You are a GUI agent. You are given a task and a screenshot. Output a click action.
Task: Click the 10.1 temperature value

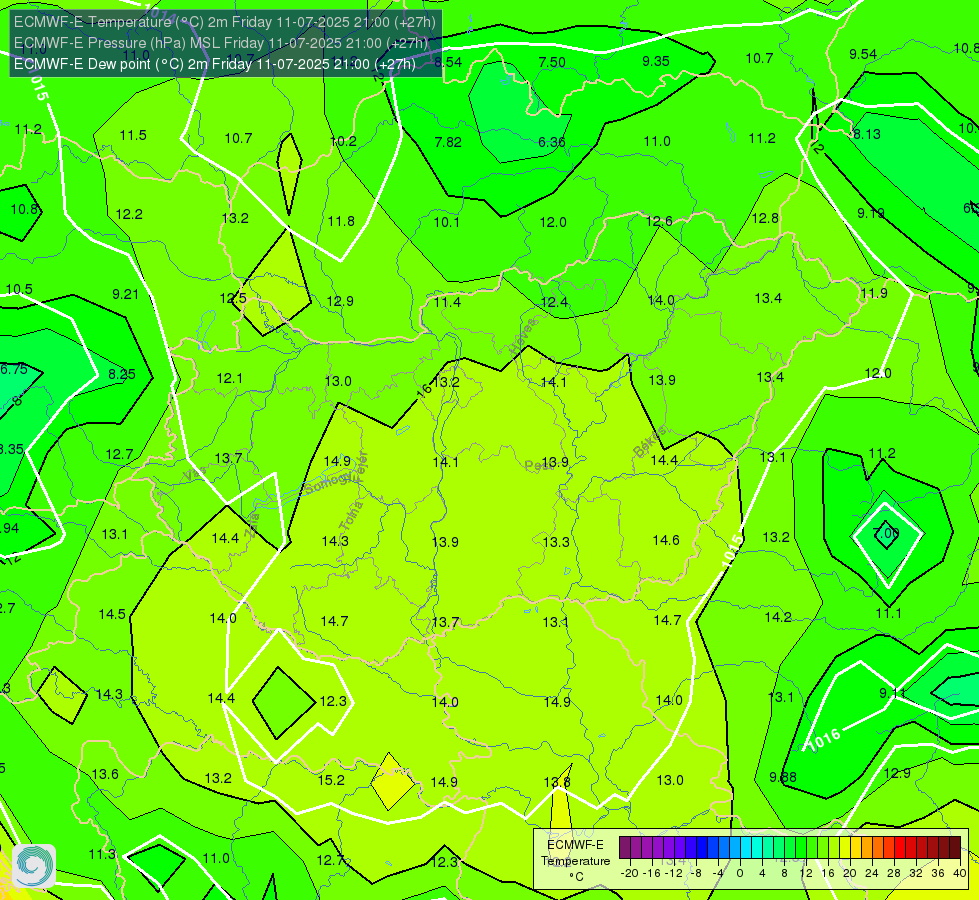click(446, 222)
